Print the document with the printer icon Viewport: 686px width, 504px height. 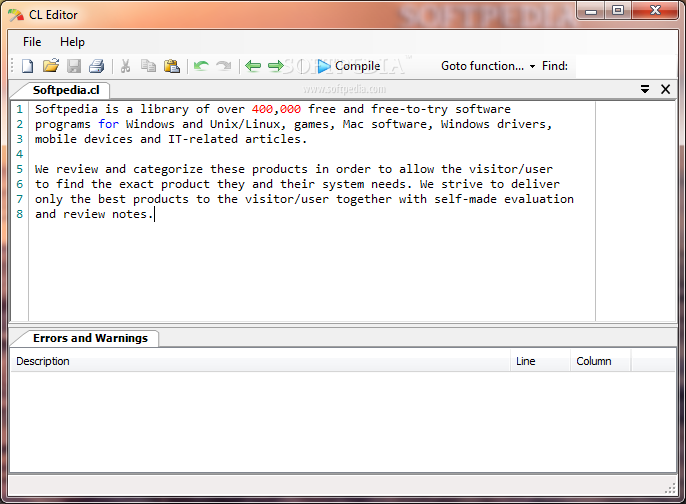click(97, 66)
